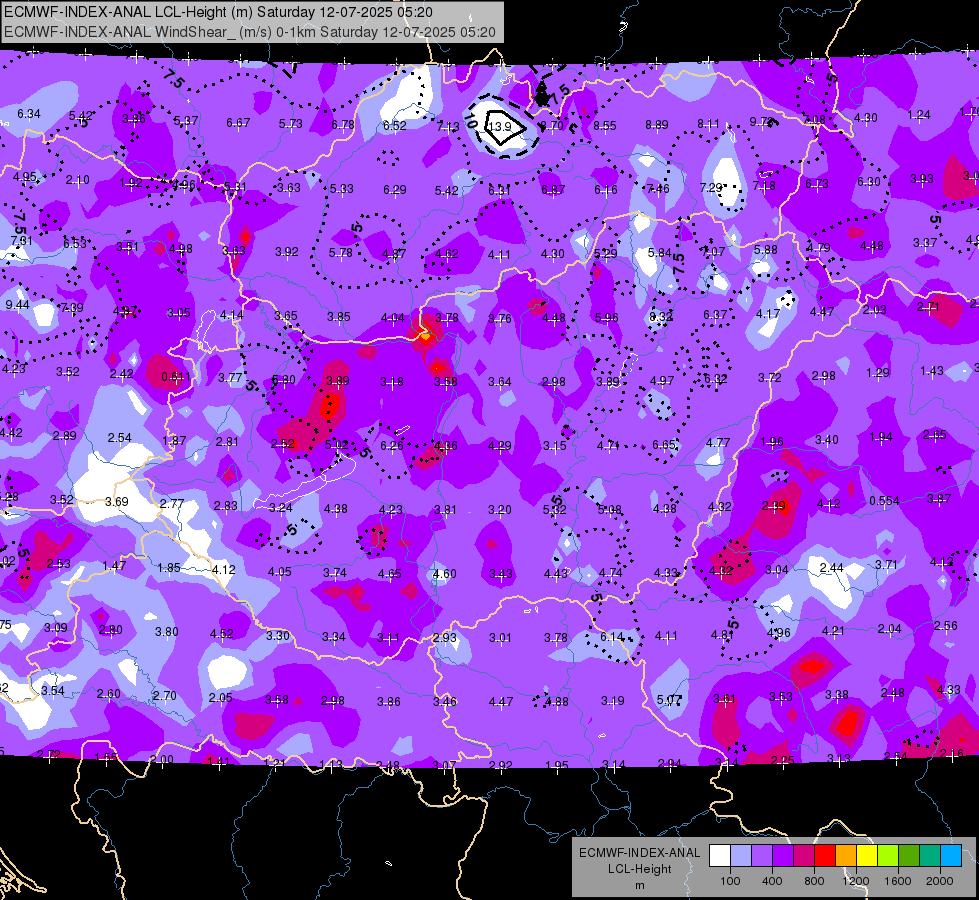The height and width of the screenshot is (900, 979).
Task: Click the legend unit label 'm'
Action: 639,885
